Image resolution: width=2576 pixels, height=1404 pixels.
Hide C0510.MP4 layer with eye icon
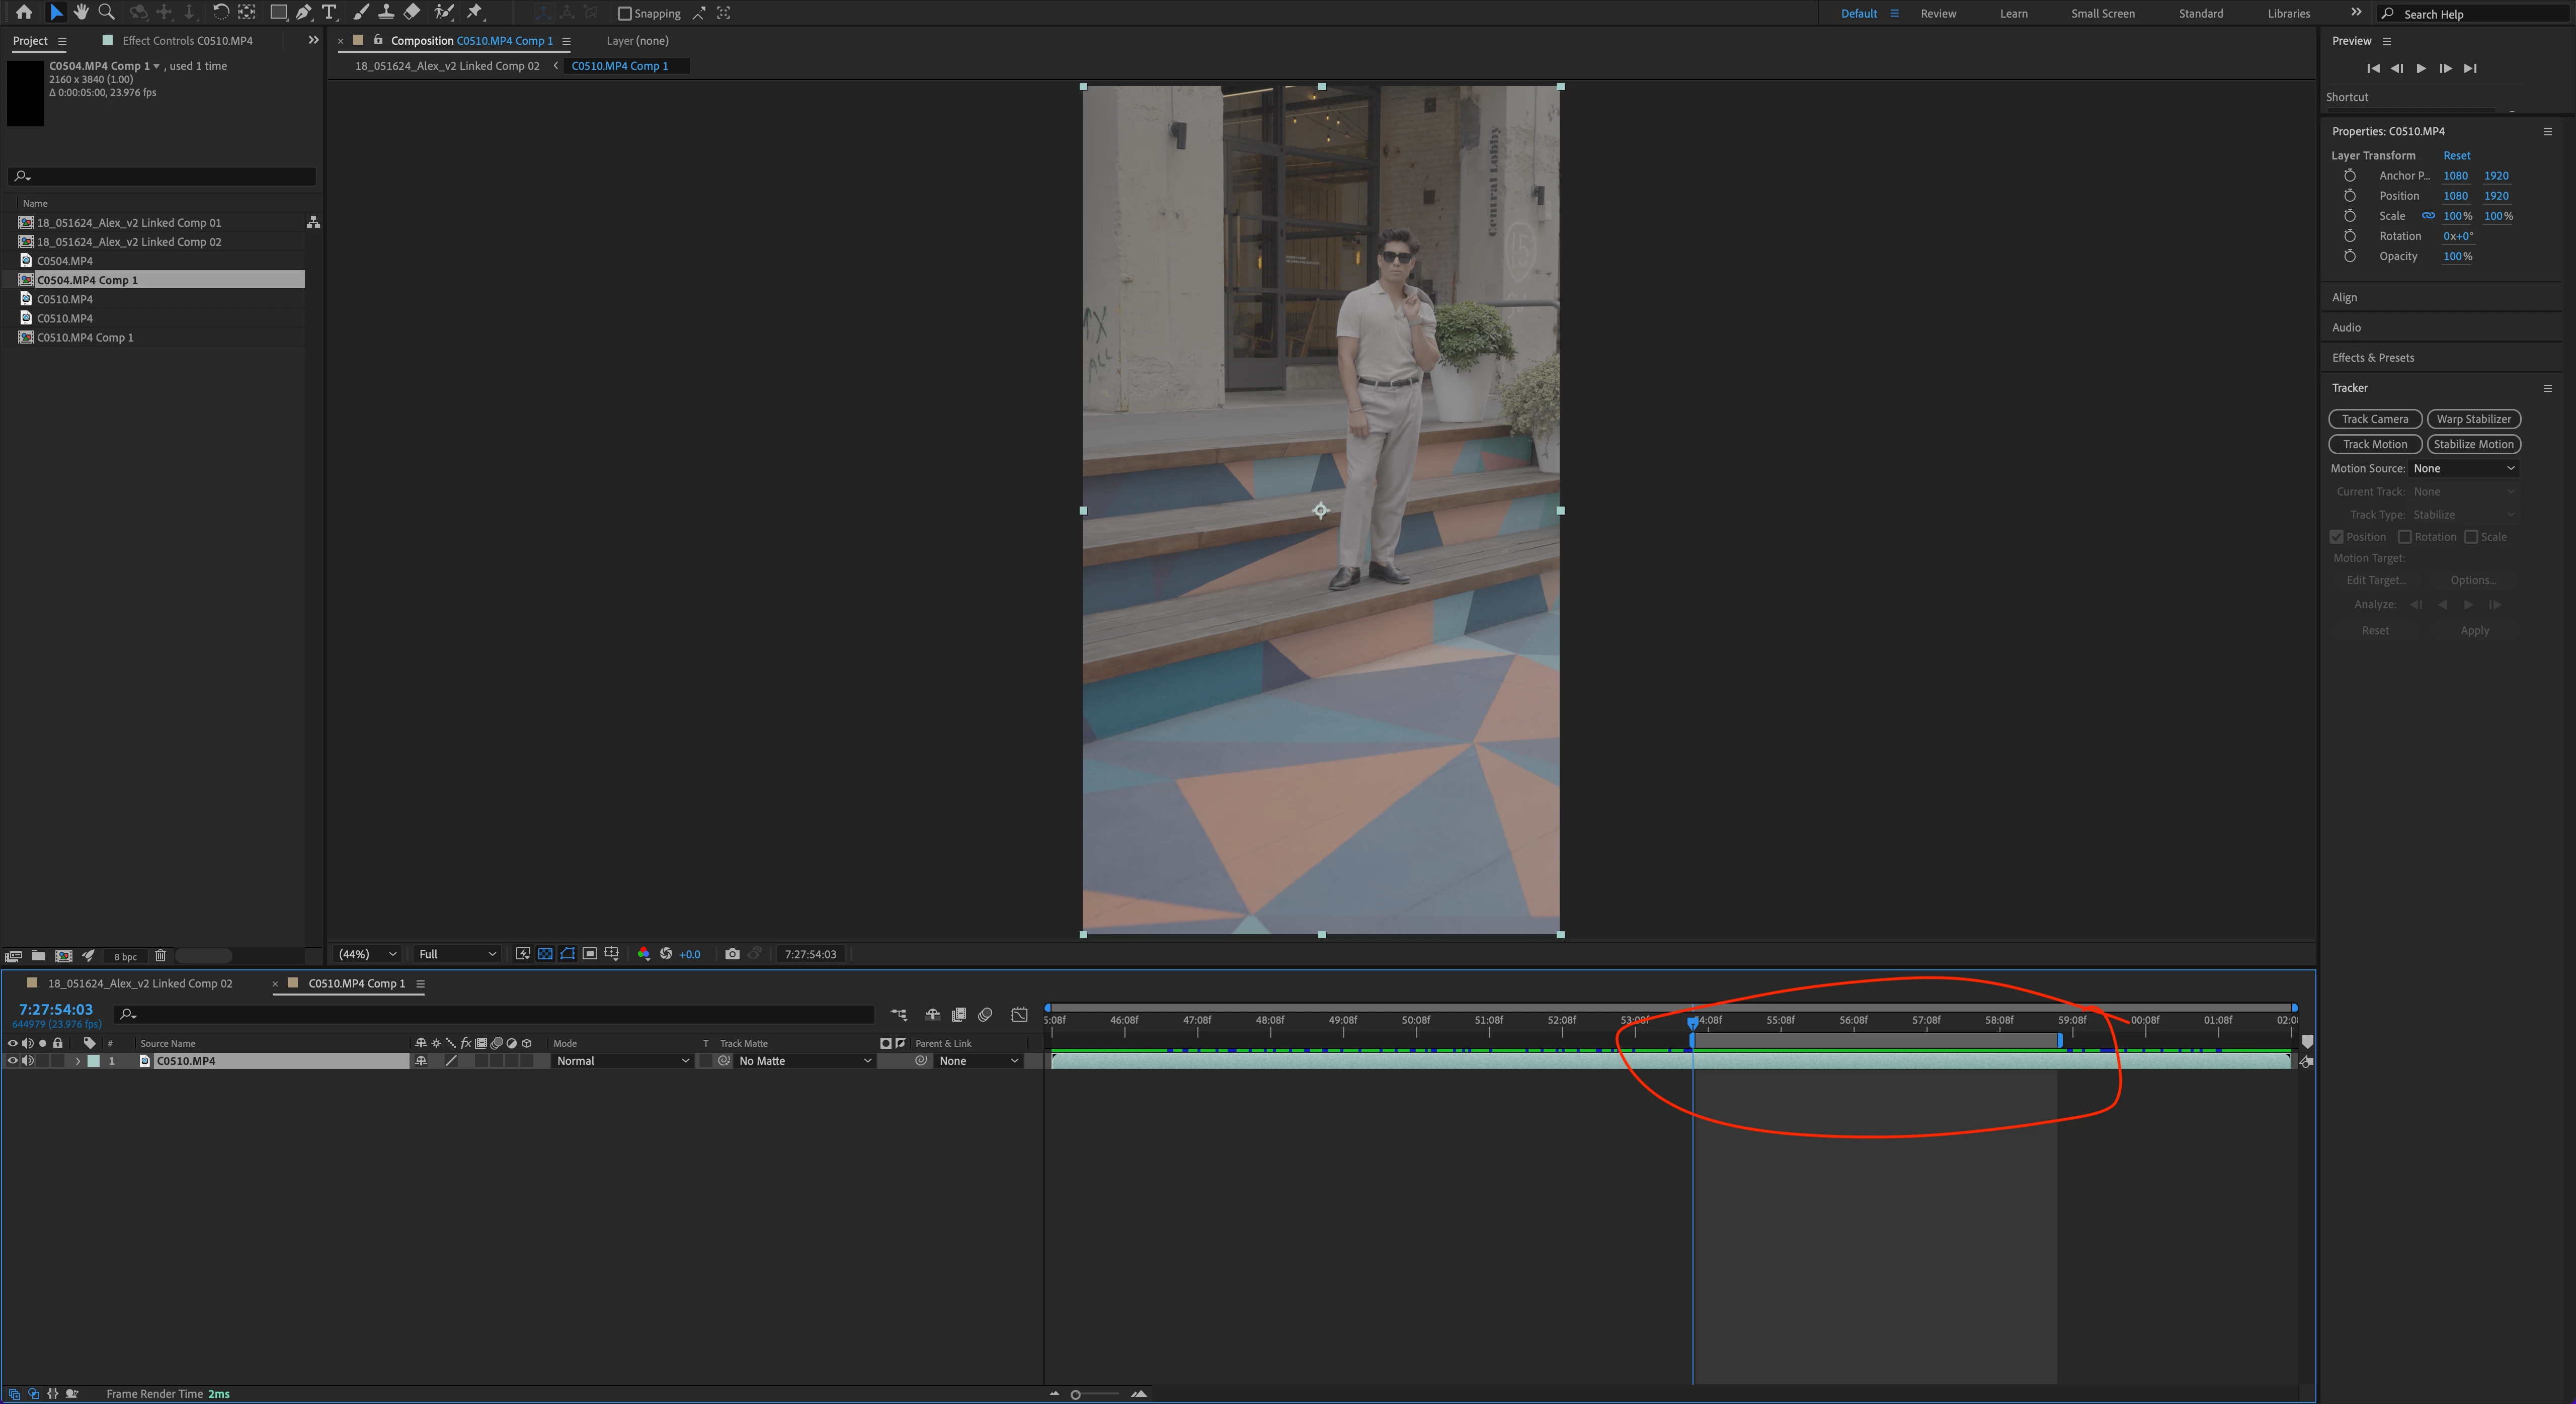pos(13,1061)
